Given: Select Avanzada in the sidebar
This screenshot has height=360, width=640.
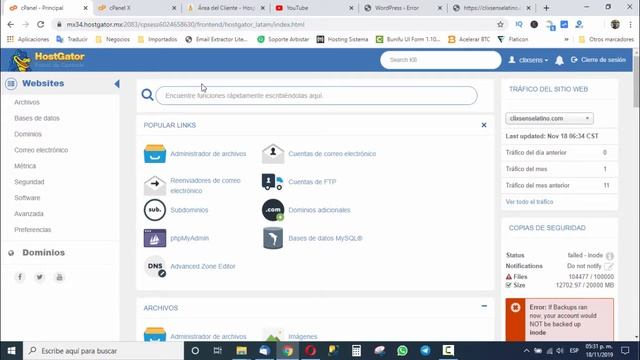Looking at the screenshot, I should (29, 213).
